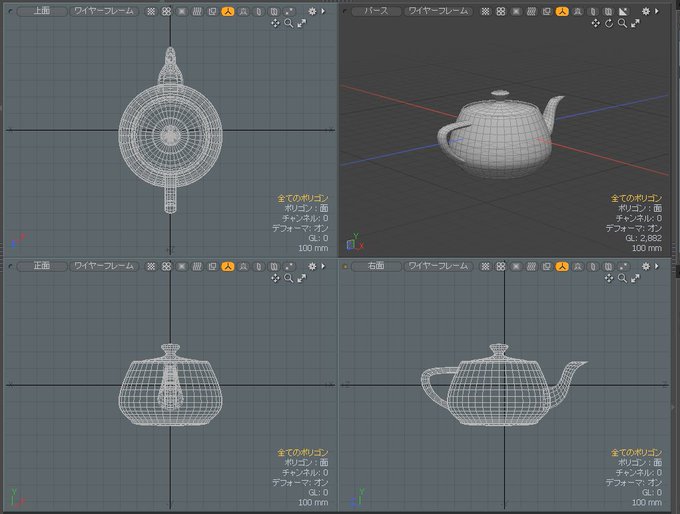Click the shaded teapot in パース viewport
The width and height of the screenshot is (680, 514).
coord(501,134)
